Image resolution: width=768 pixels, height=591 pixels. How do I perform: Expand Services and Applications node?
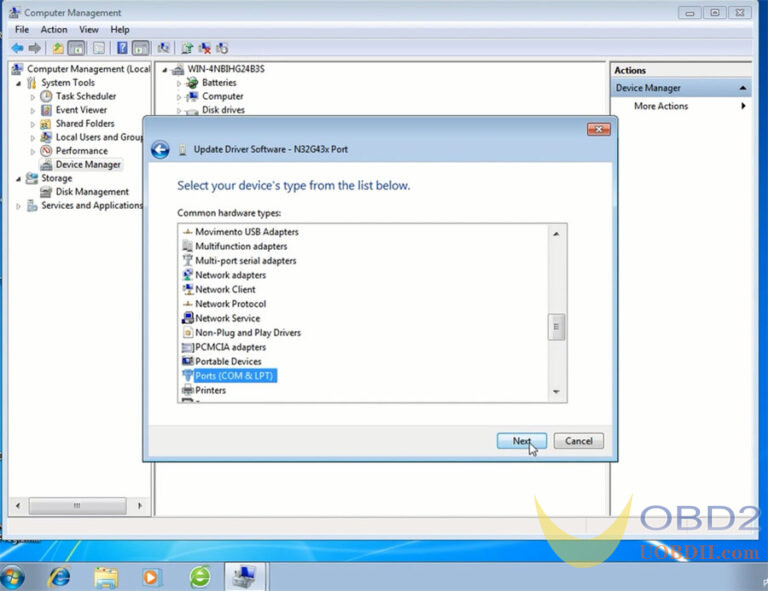tap(19, 207)
